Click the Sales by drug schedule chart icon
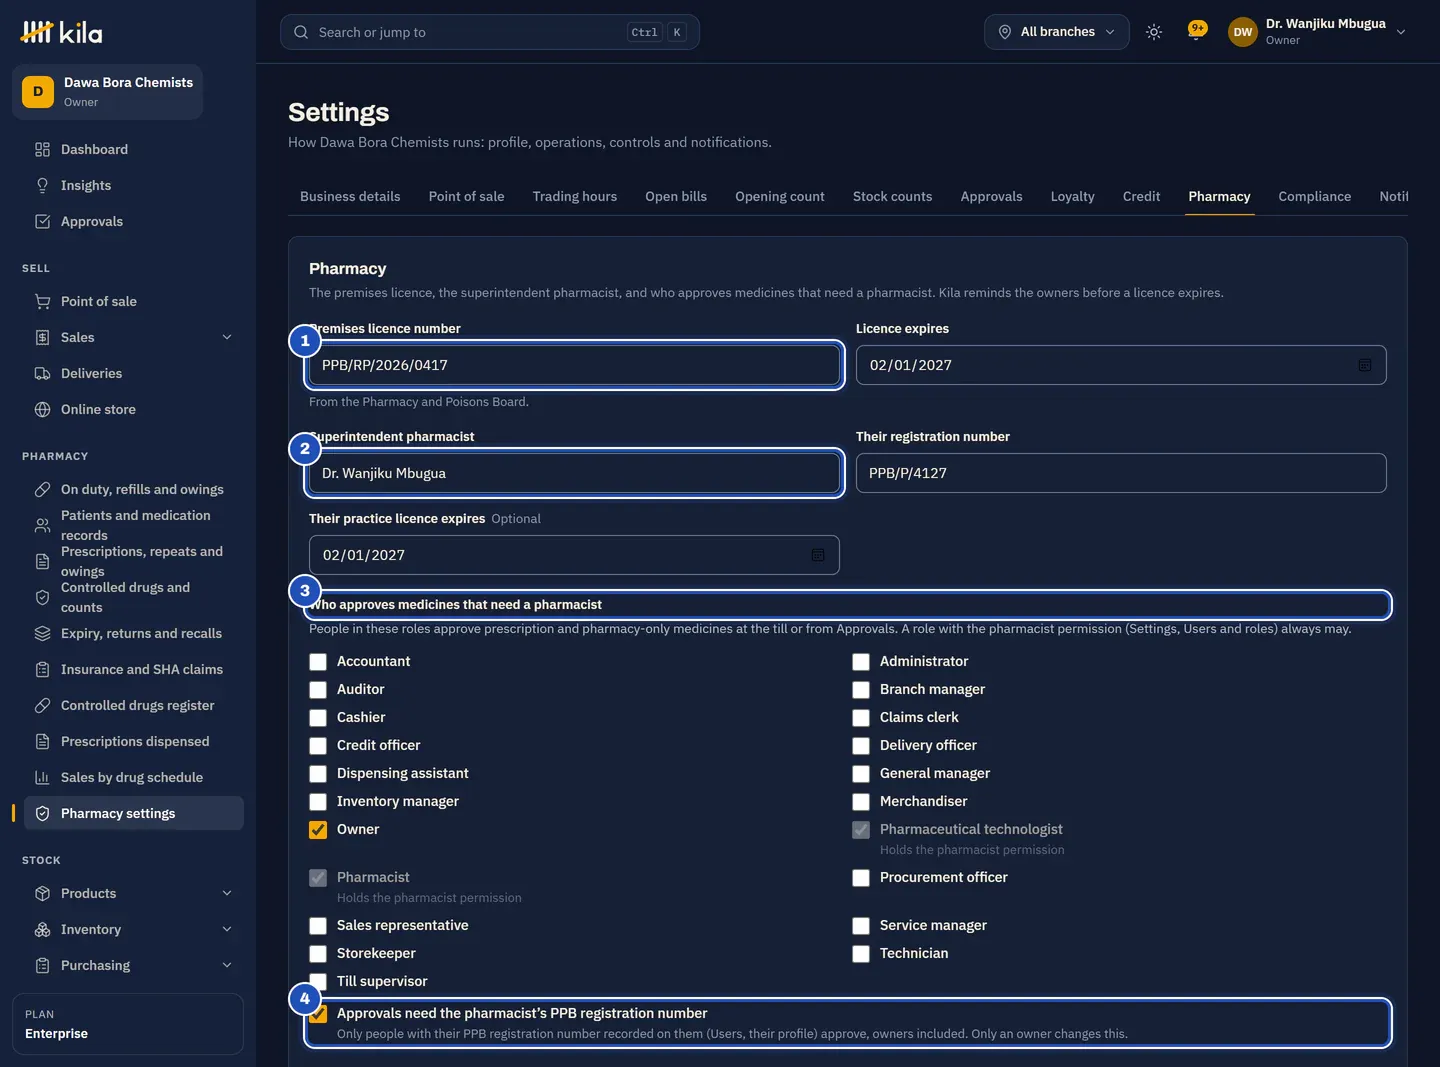The width and height of the screenshot is (1440, 1067). (42, 778)
